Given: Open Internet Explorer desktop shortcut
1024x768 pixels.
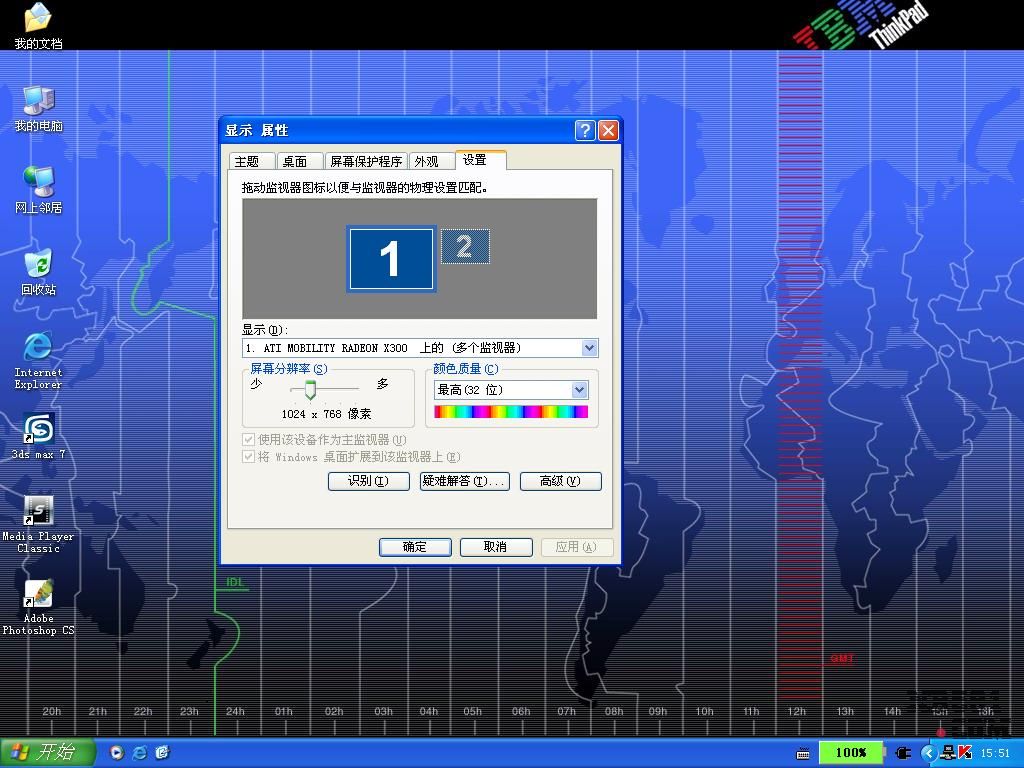Looking at the screenshot, I should (38, 347).
